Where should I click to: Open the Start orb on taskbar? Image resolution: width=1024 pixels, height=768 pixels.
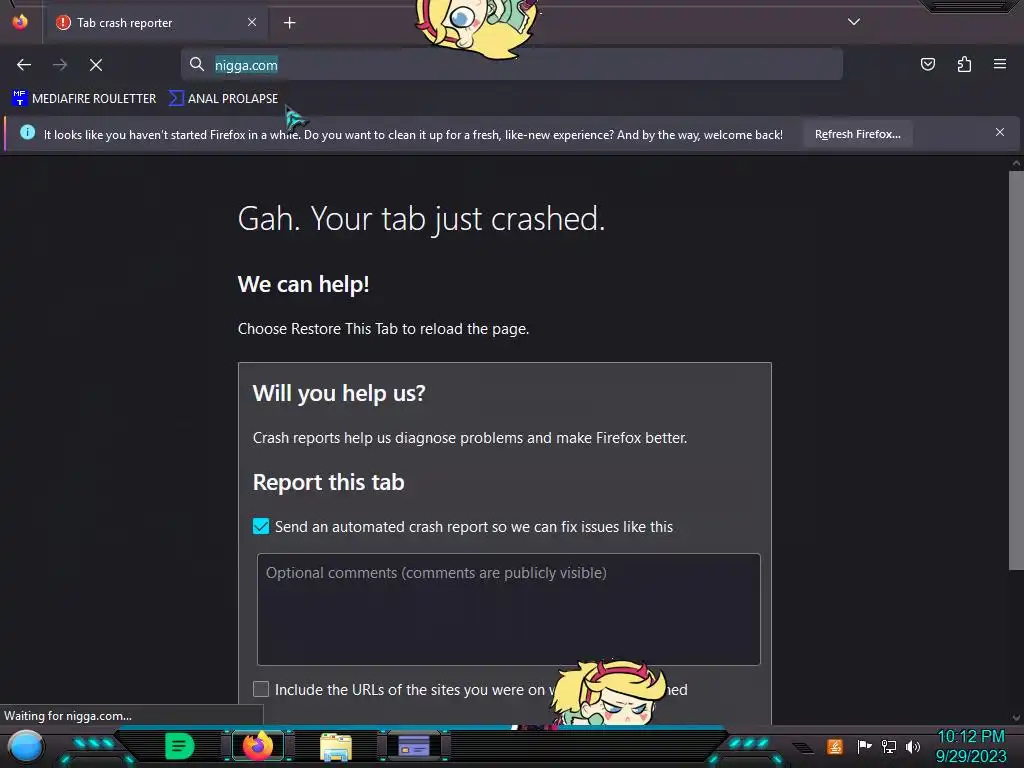pyautogui.click(x=25, y=746)
